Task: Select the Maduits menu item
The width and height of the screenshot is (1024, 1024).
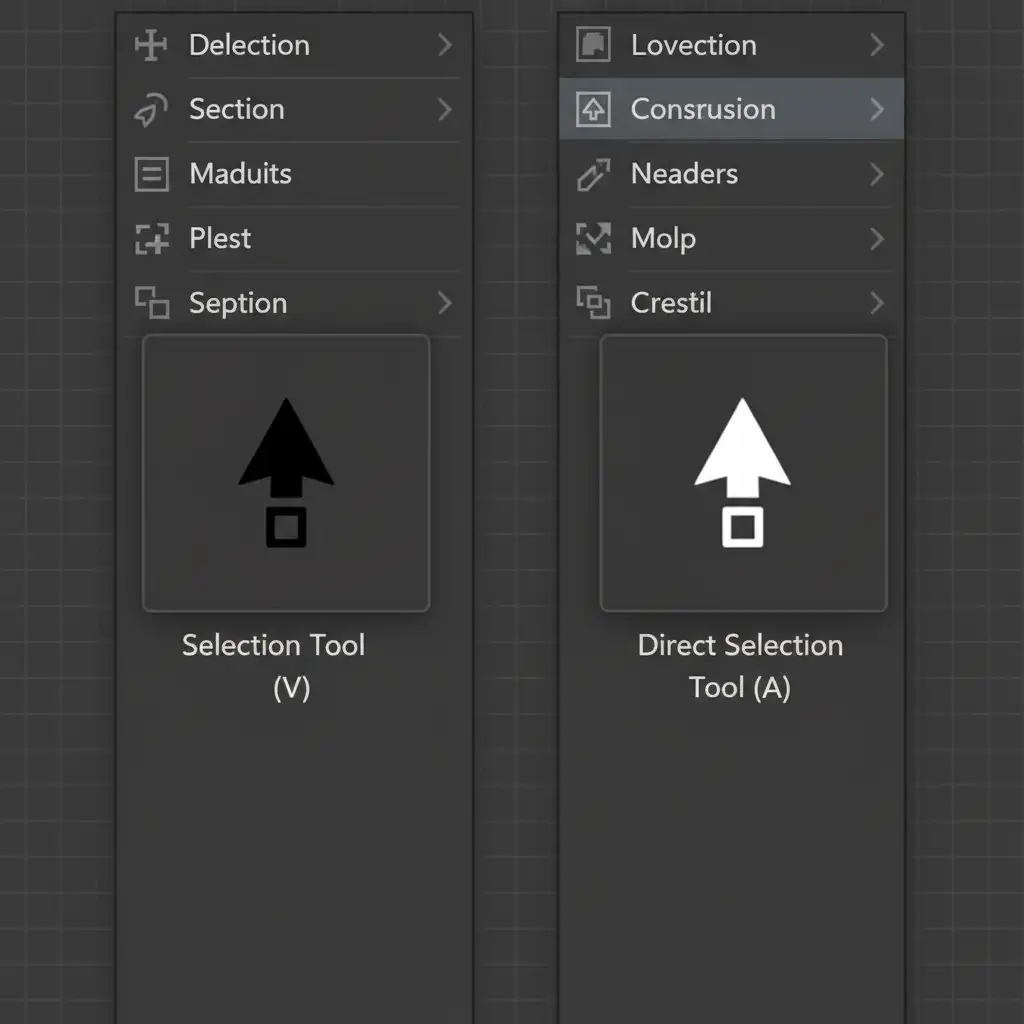Action: coord(240,174)
